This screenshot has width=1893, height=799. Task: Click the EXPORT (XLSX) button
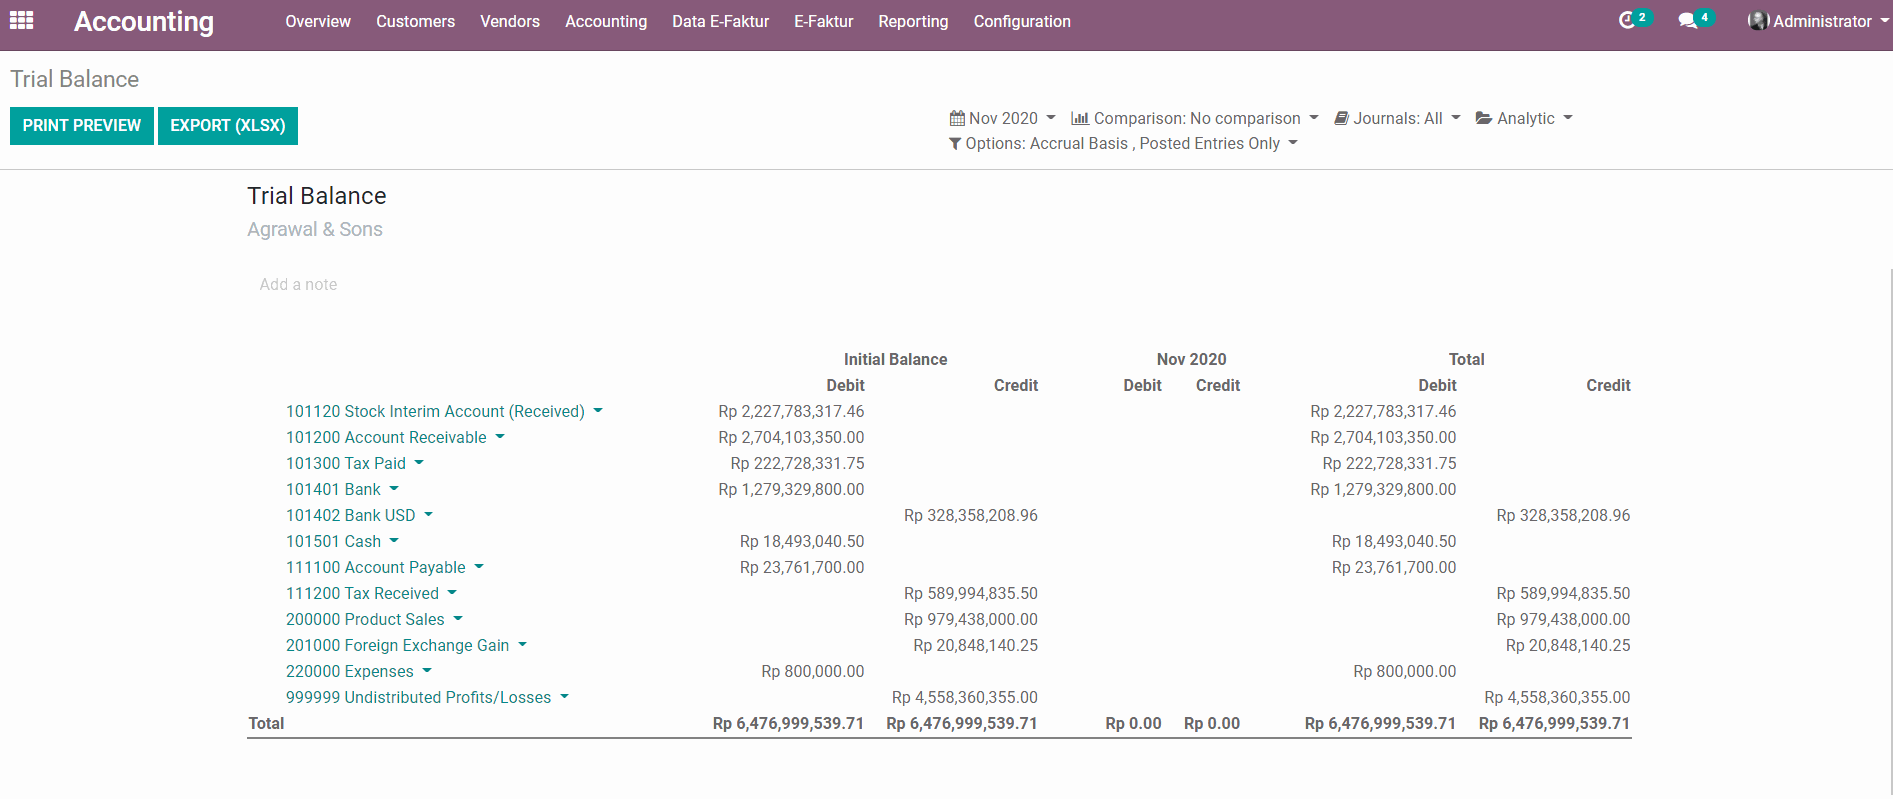(228, 126)
